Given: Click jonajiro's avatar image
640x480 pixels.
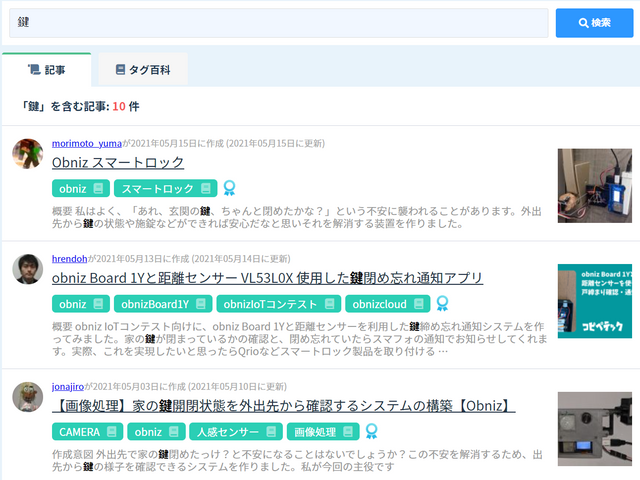Looking at the screenshot, I should 28,397.
